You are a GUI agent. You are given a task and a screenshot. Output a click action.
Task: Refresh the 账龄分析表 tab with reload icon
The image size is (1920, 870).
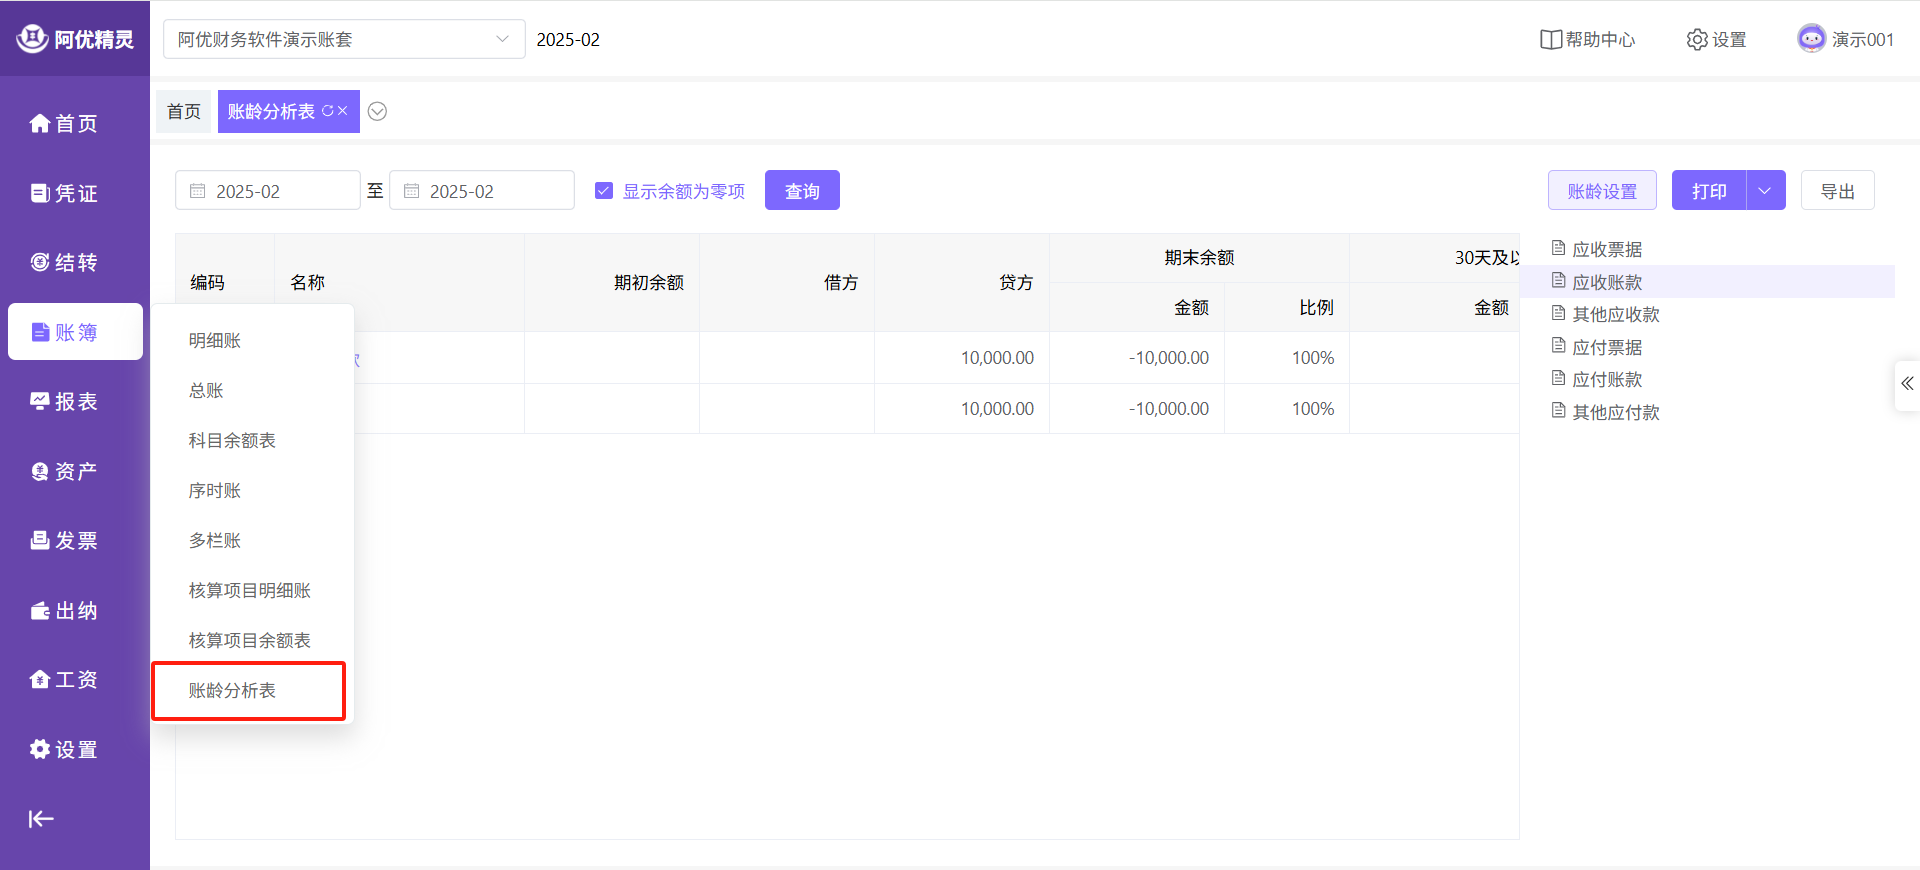(x=327, y=111)
